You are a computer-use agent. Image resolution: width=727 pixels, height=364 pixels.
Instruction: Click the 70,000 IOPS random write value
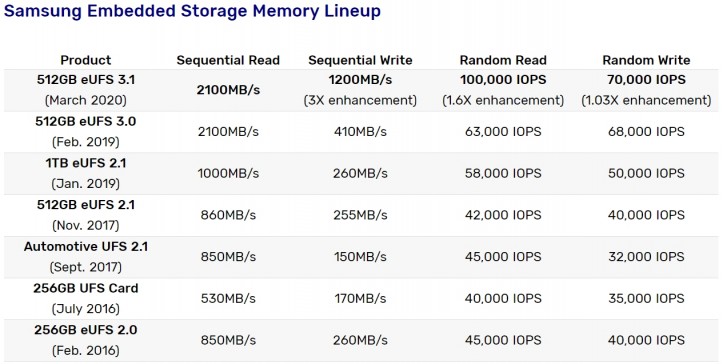tap(646, 80)
